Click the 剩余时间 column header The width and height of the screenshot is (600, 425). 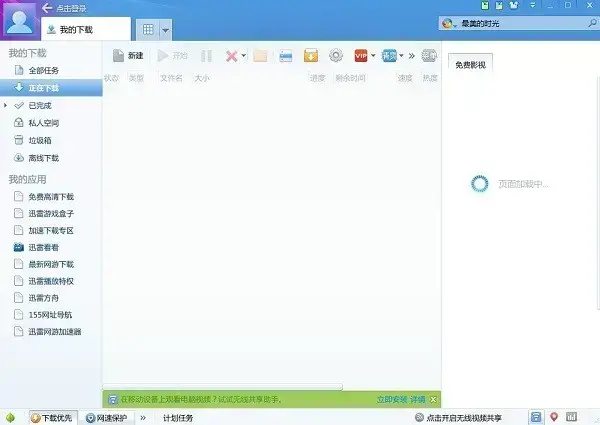[350, 78]
